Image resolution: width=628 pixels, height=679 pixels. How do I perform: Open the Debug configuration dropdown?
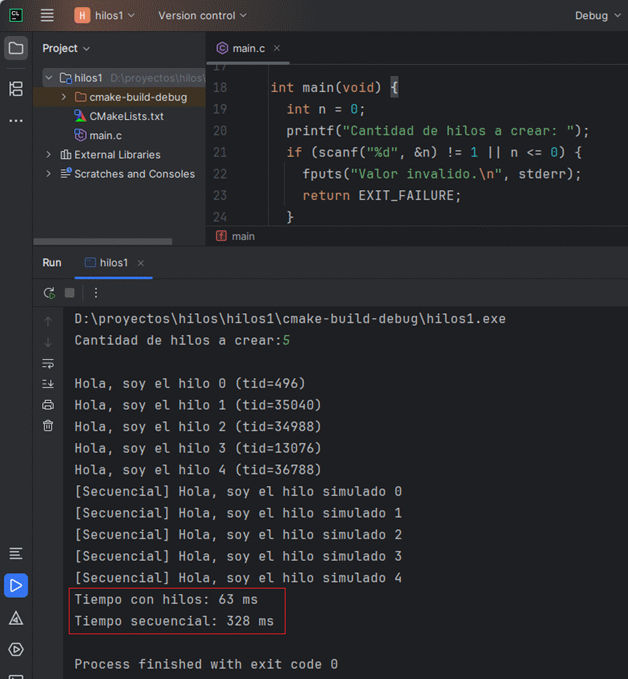[596, 16]
